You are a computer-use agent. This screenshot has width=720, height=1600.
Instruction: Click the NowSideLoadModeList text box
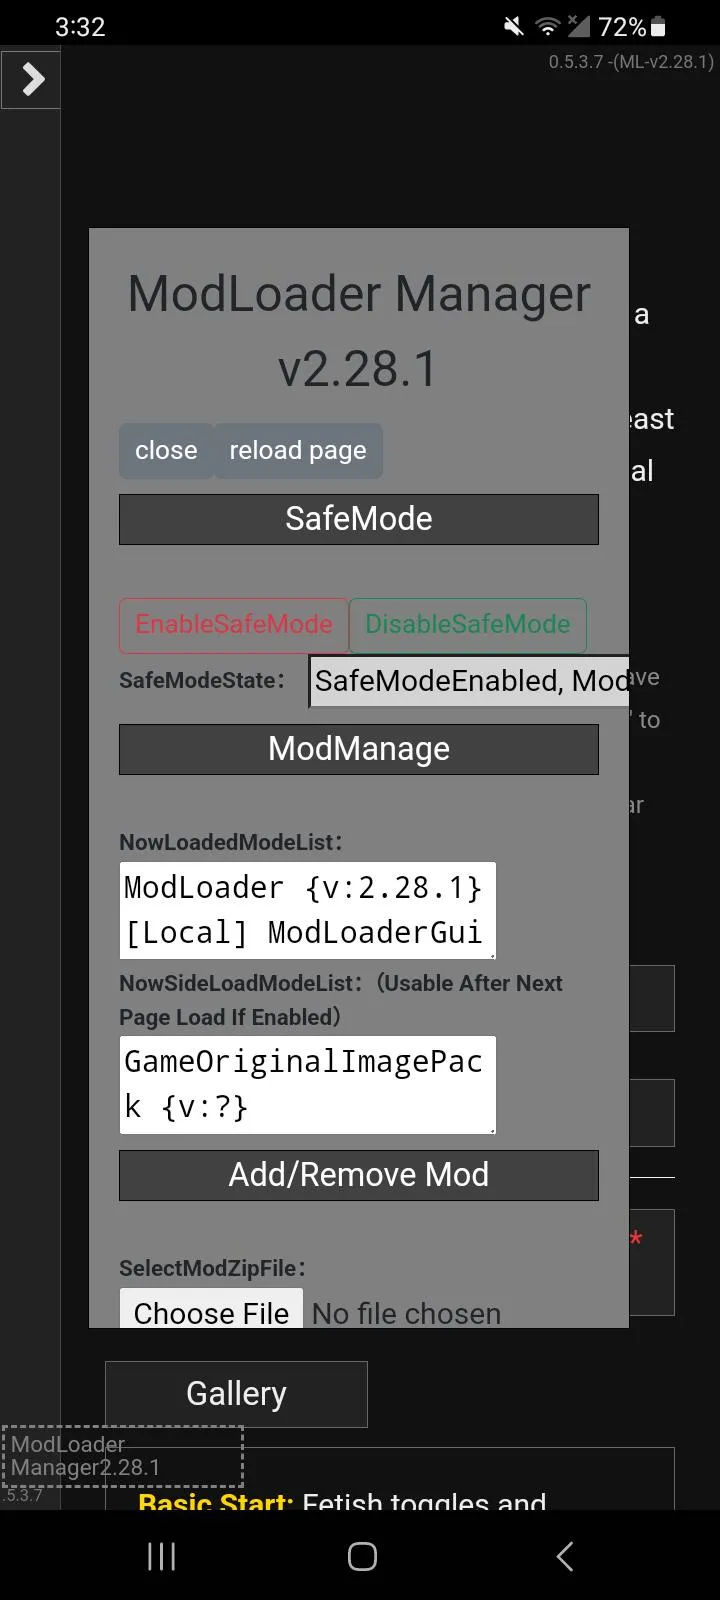click(x=307, y=1084)
